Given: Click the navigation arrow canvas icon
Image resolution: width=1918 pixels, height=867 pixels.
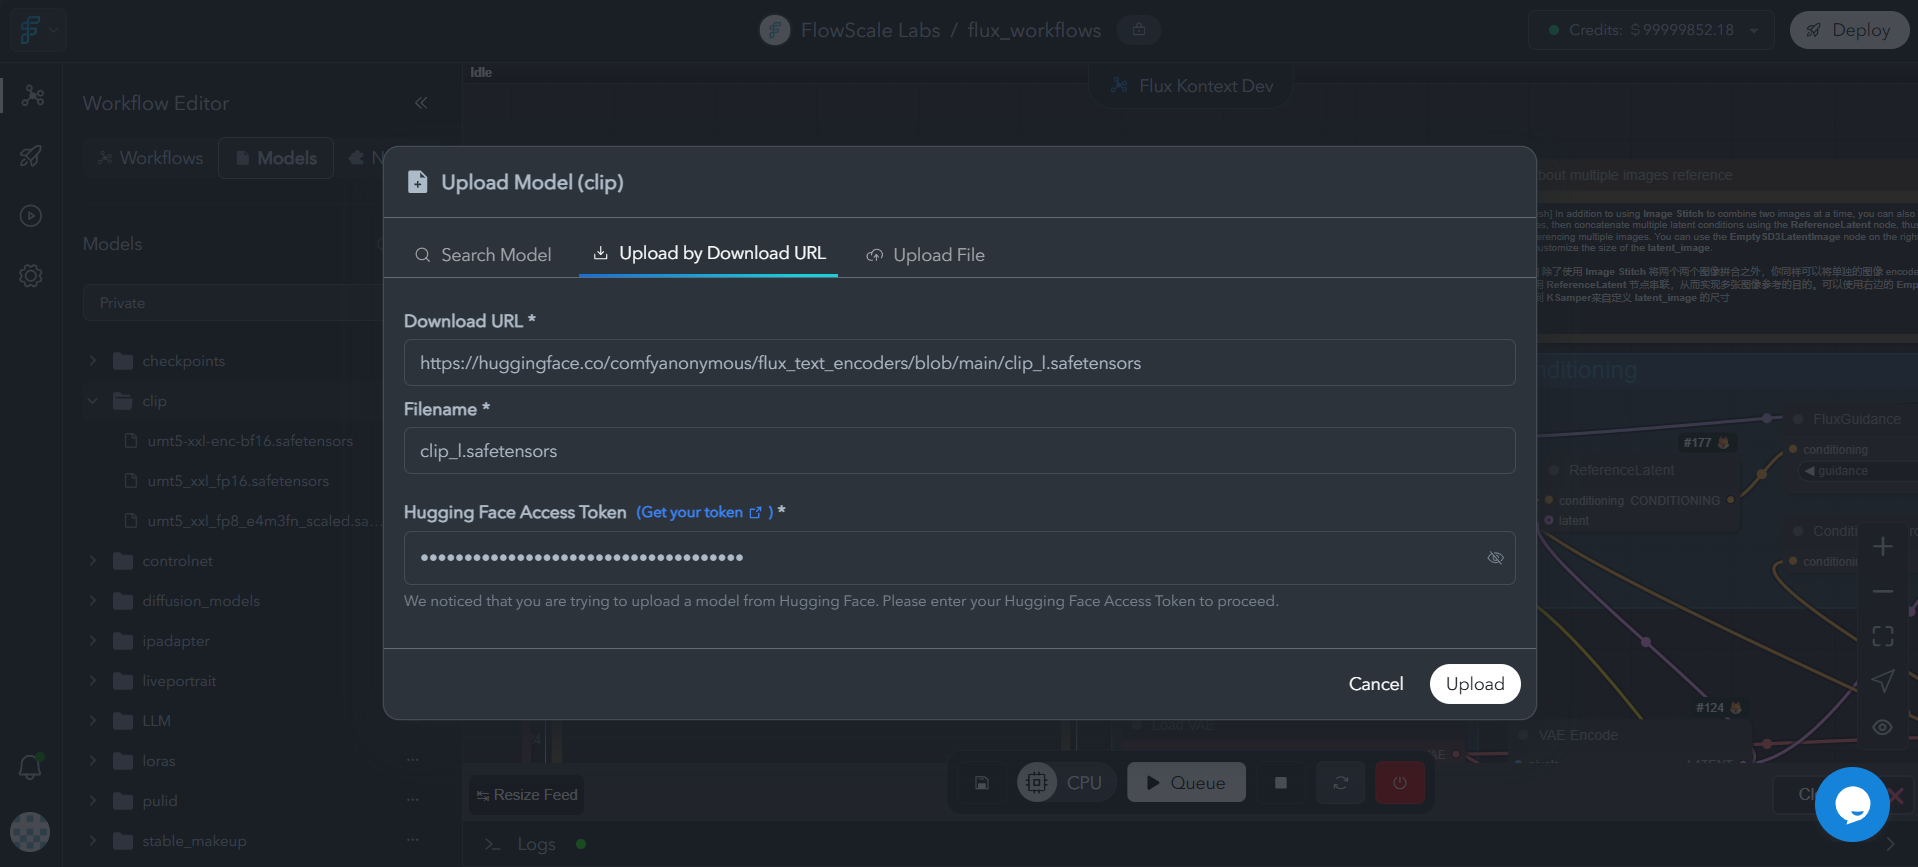Looking at the screenshot, I should (x=1883, y=681).
